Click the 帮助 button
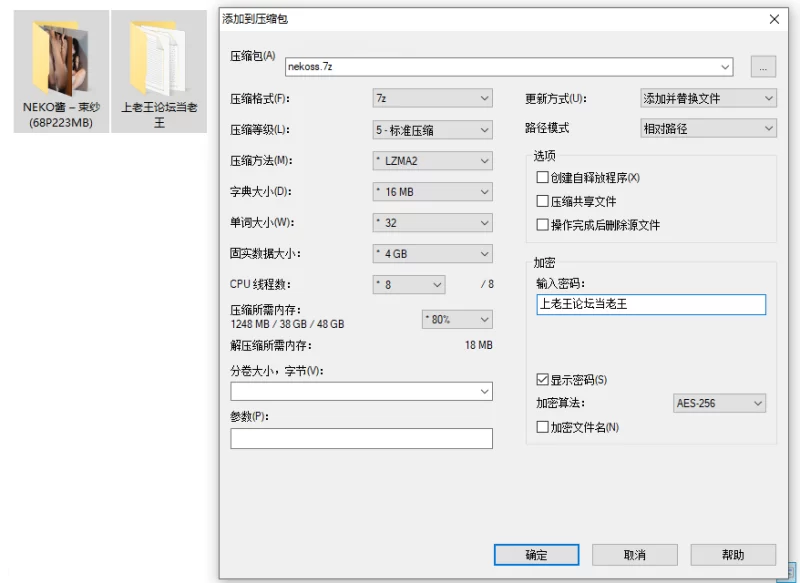 pyautogui.click(x=735, y=556)
